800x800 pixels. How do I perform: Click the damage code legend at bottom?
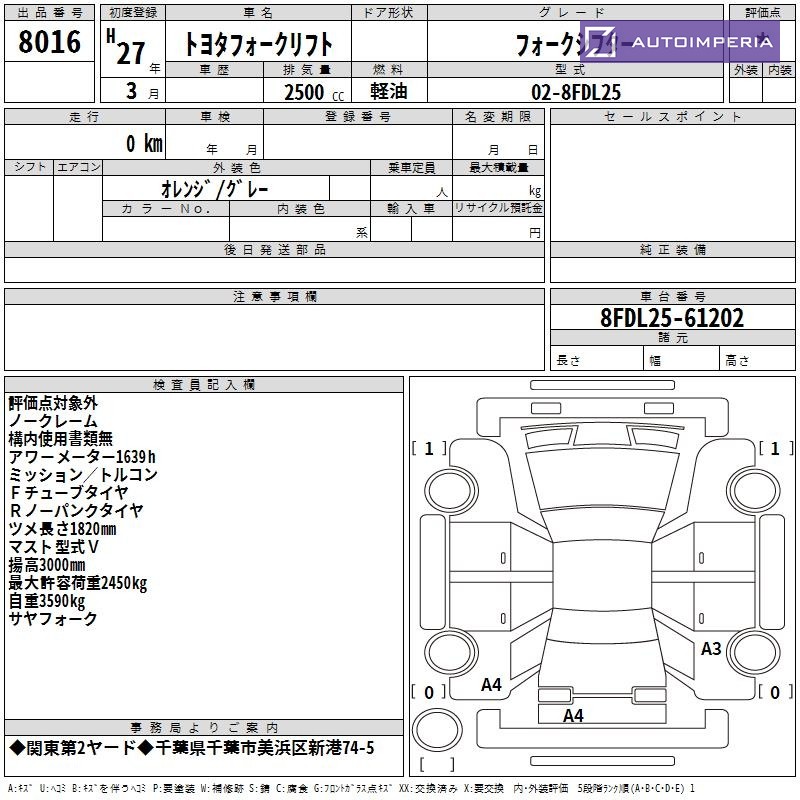tap(351, 788)
